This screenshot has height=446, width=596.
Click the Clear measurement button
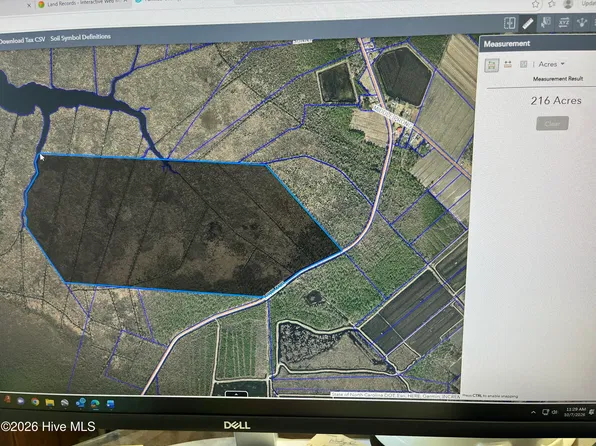(552, 124)
